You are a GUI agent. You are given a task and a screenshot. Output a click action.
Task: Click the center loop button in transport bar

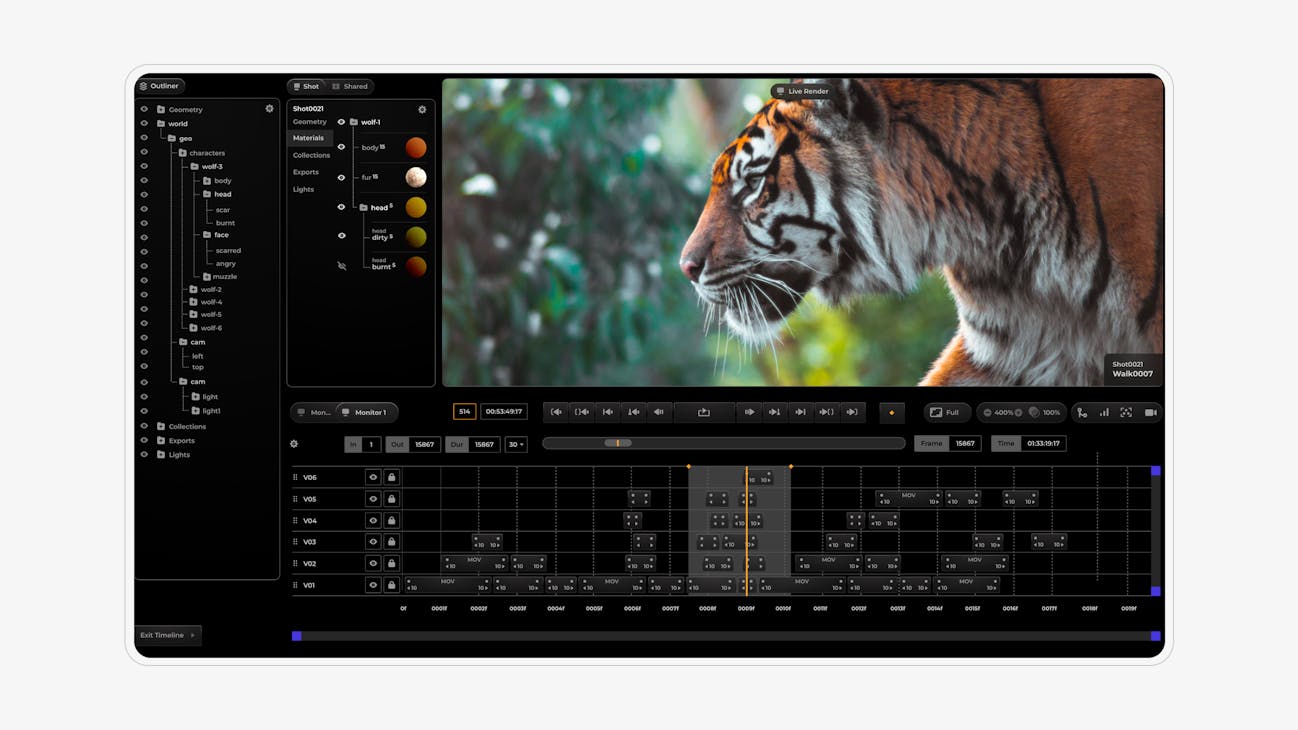tap(704, 412)
